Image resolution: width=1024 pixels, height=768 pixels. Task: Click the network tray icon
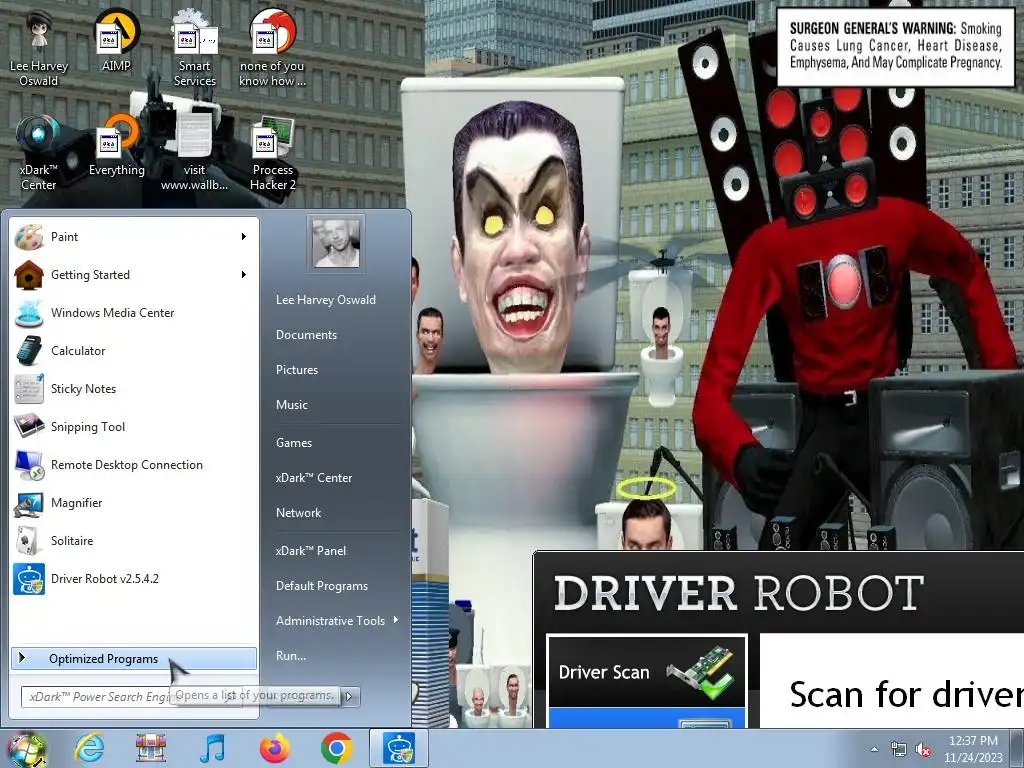(x=899, y=749)
